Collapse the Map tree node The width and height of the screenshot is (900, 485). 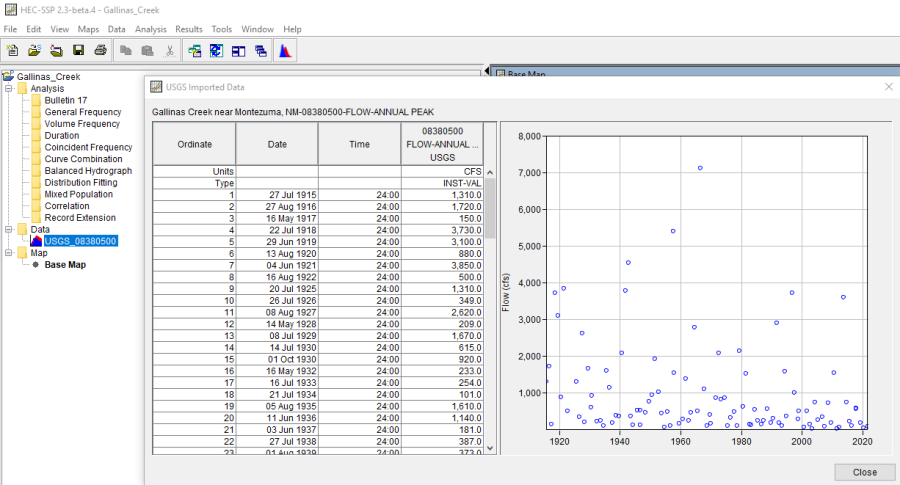[9, 253]
